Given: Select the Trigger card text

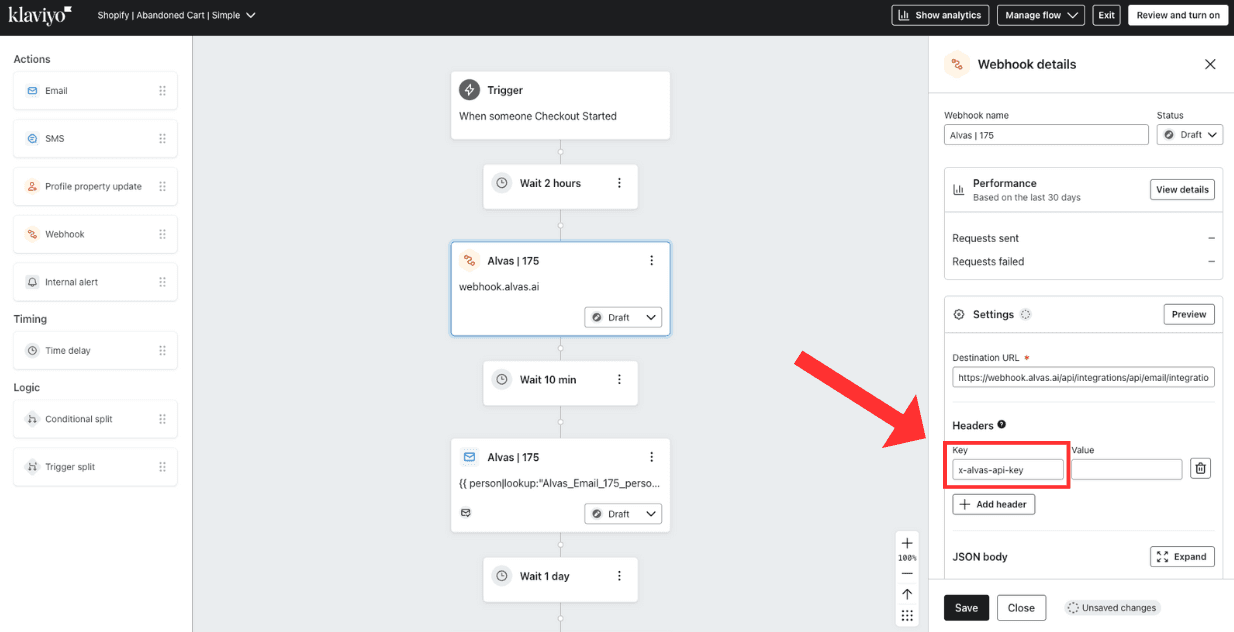Looking at the screenshot, I should (x=538, y=116).
